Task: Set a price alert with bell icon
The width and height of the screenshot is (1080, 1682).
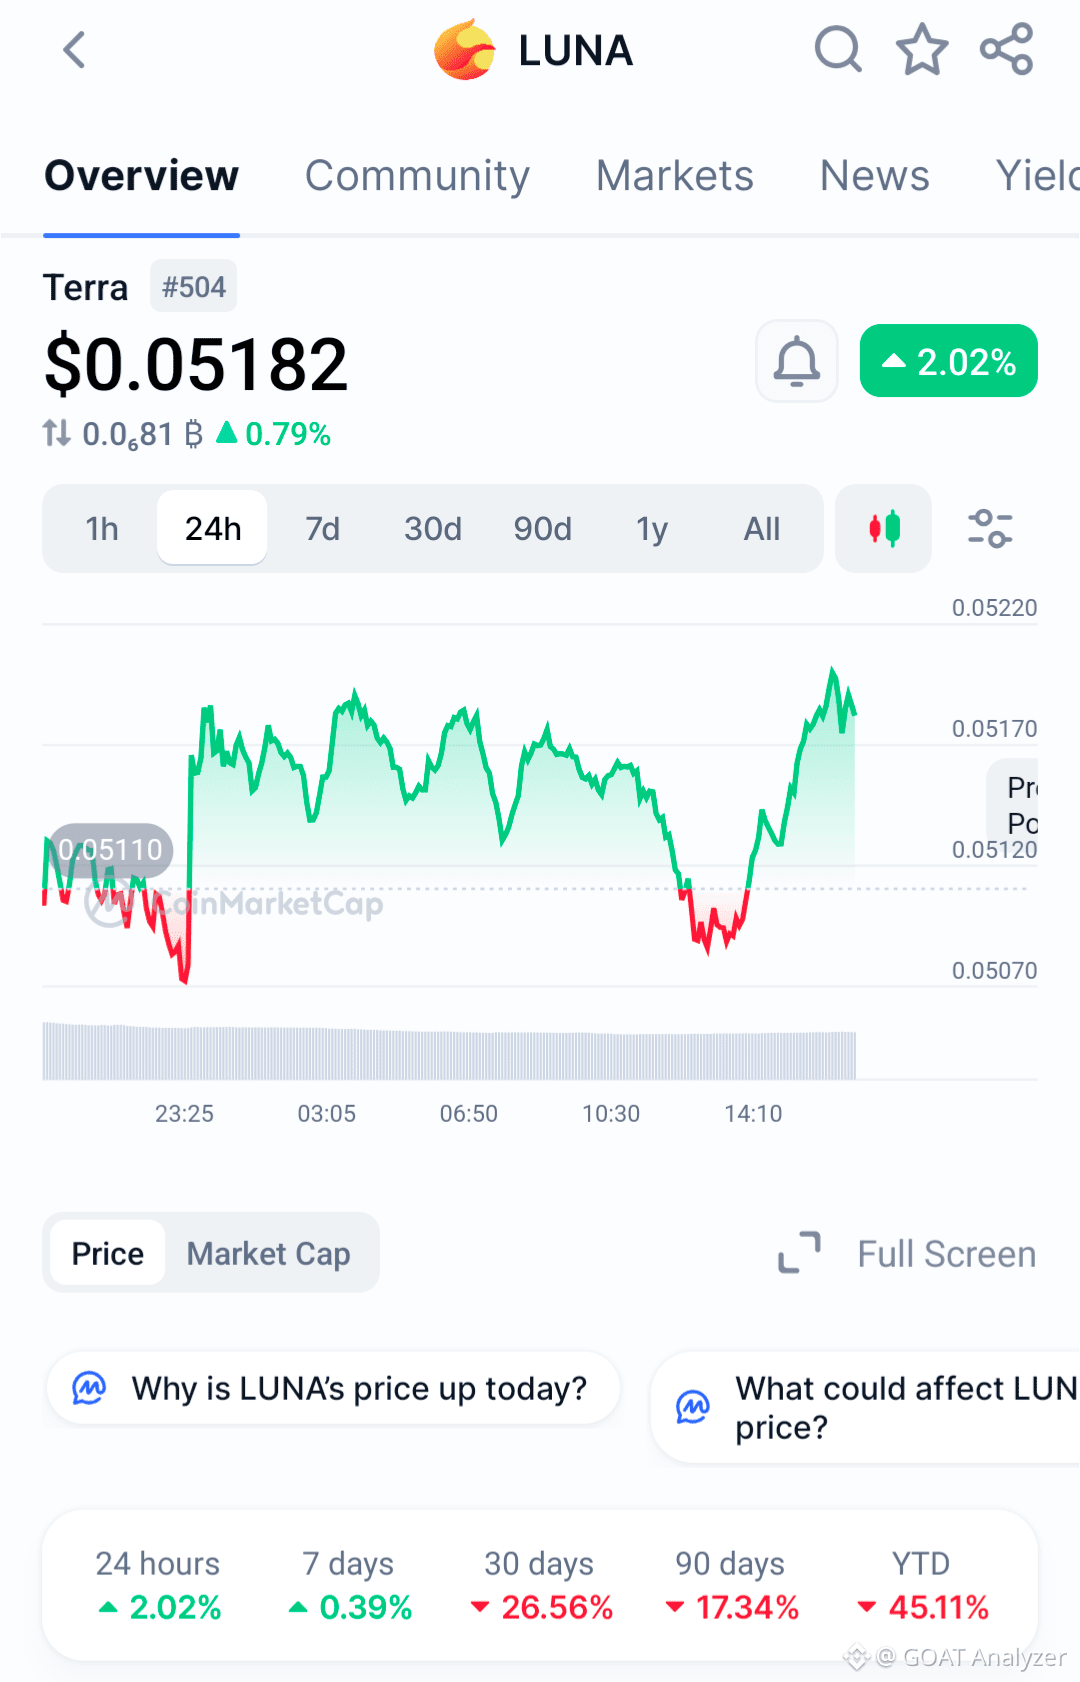Action: (x=797, y=361)
